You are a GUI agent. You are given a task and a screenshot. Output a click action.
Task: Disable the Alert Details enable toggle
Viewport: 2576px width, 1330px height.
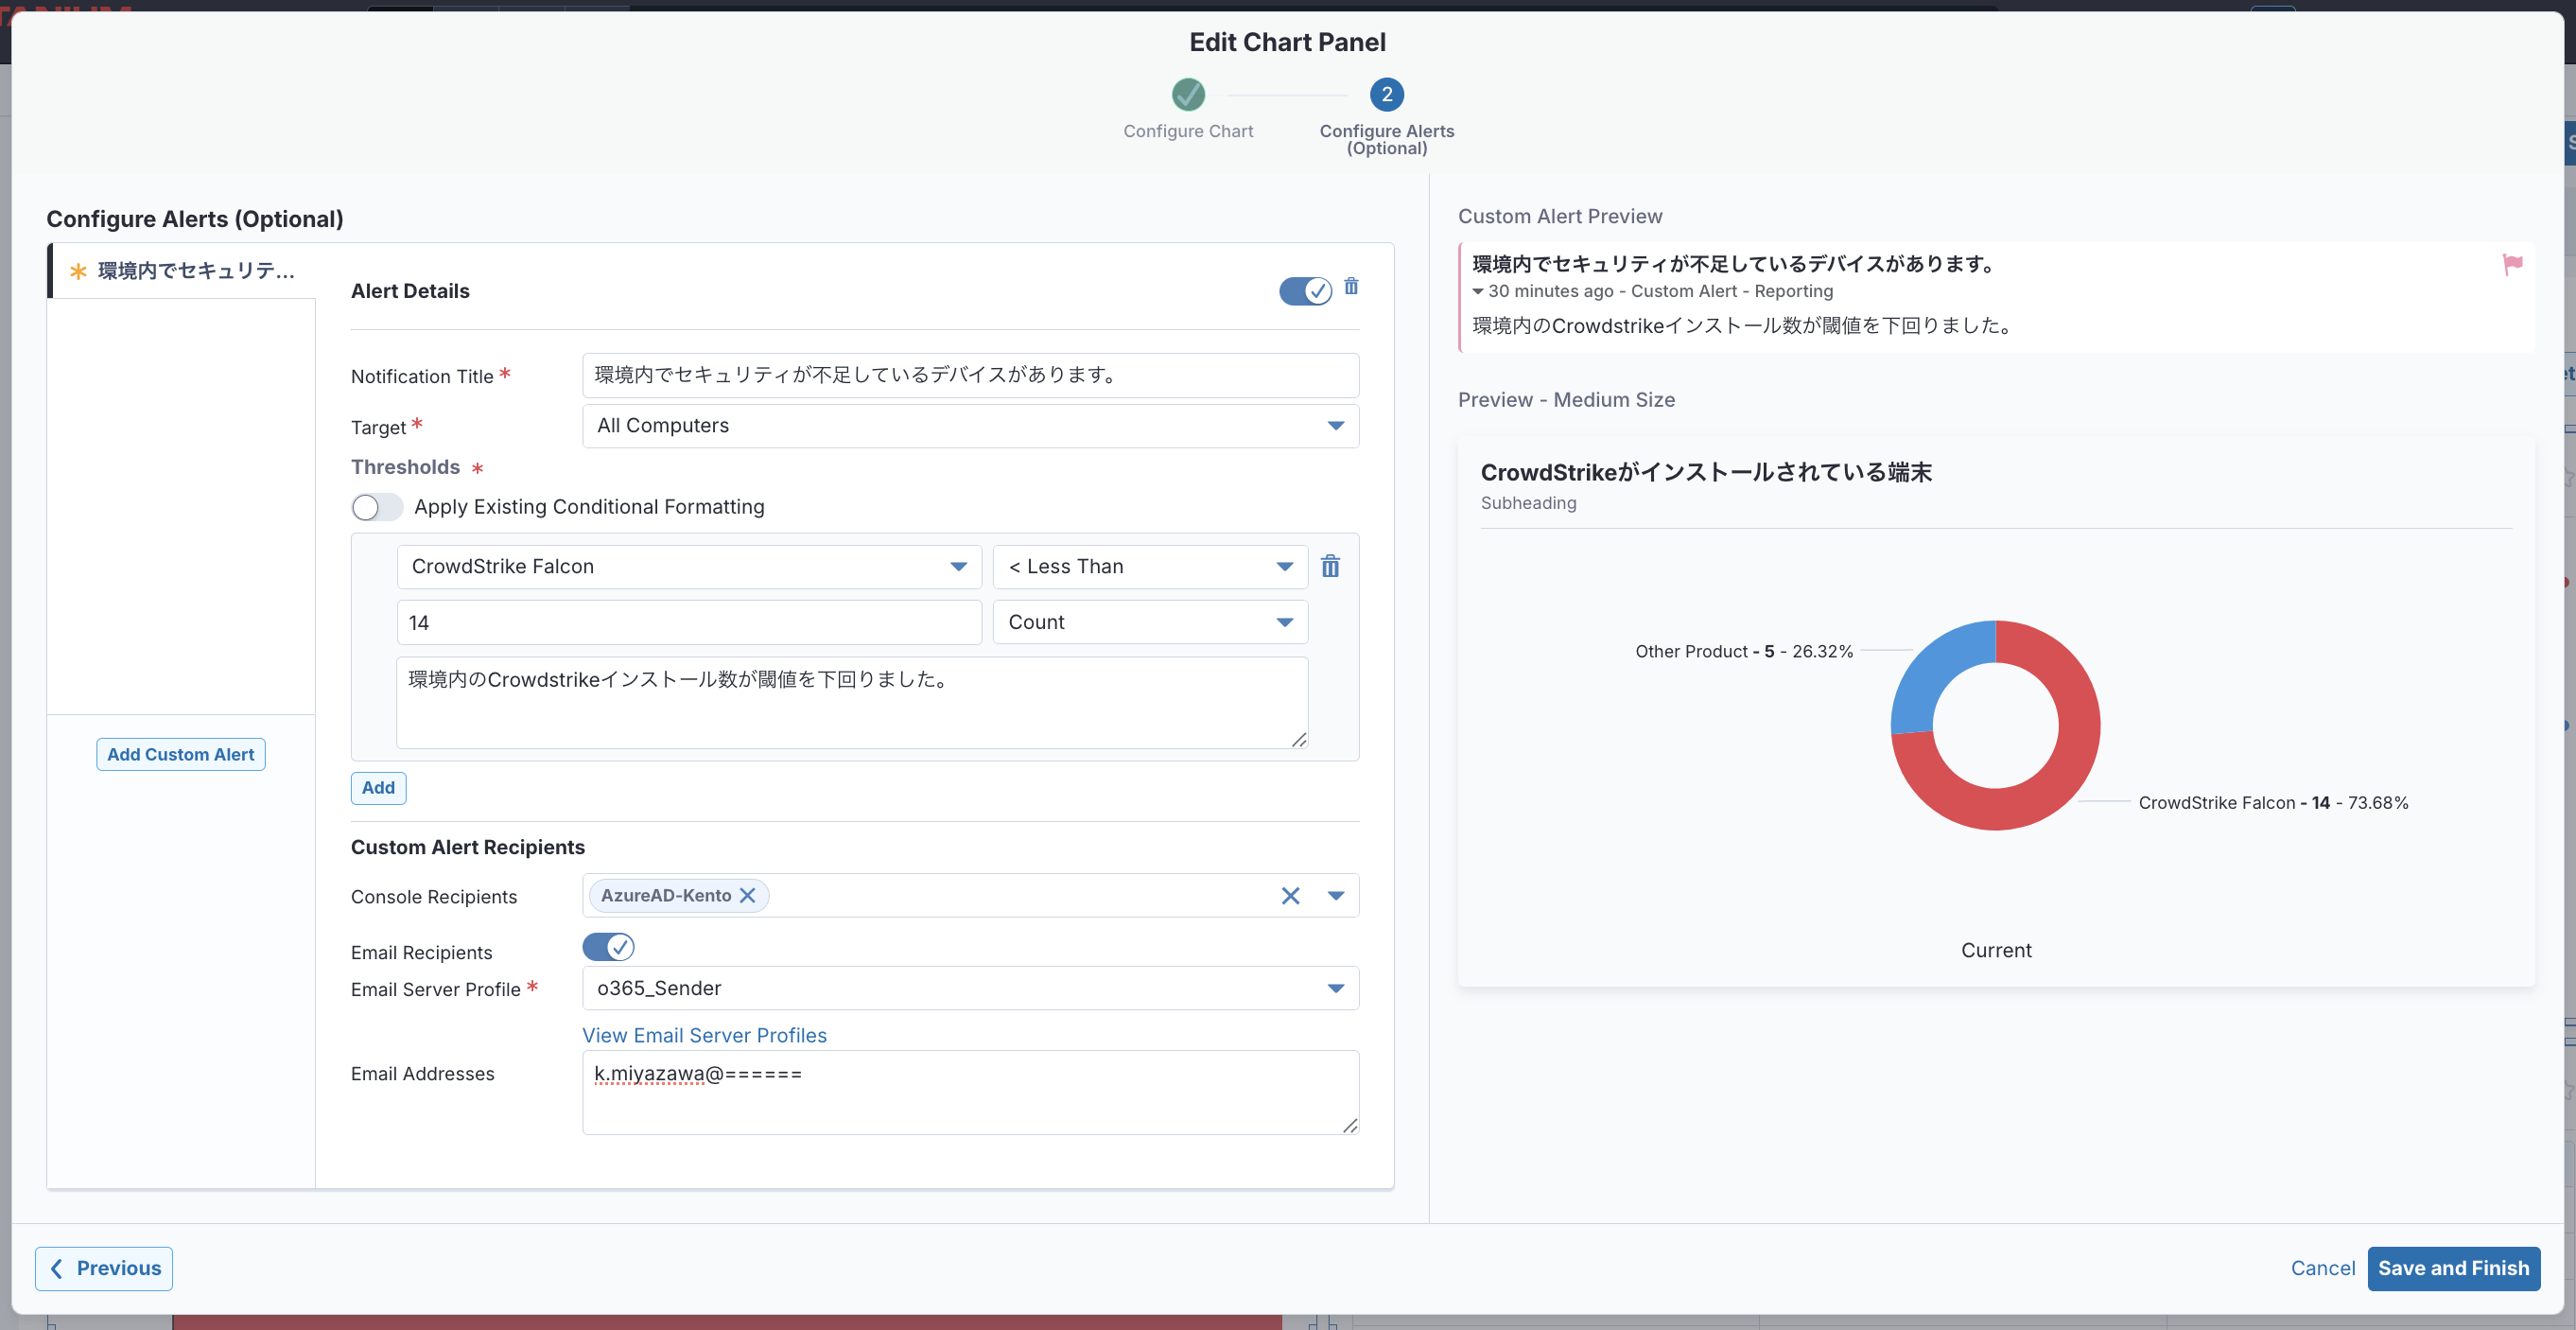point(1305,291)
